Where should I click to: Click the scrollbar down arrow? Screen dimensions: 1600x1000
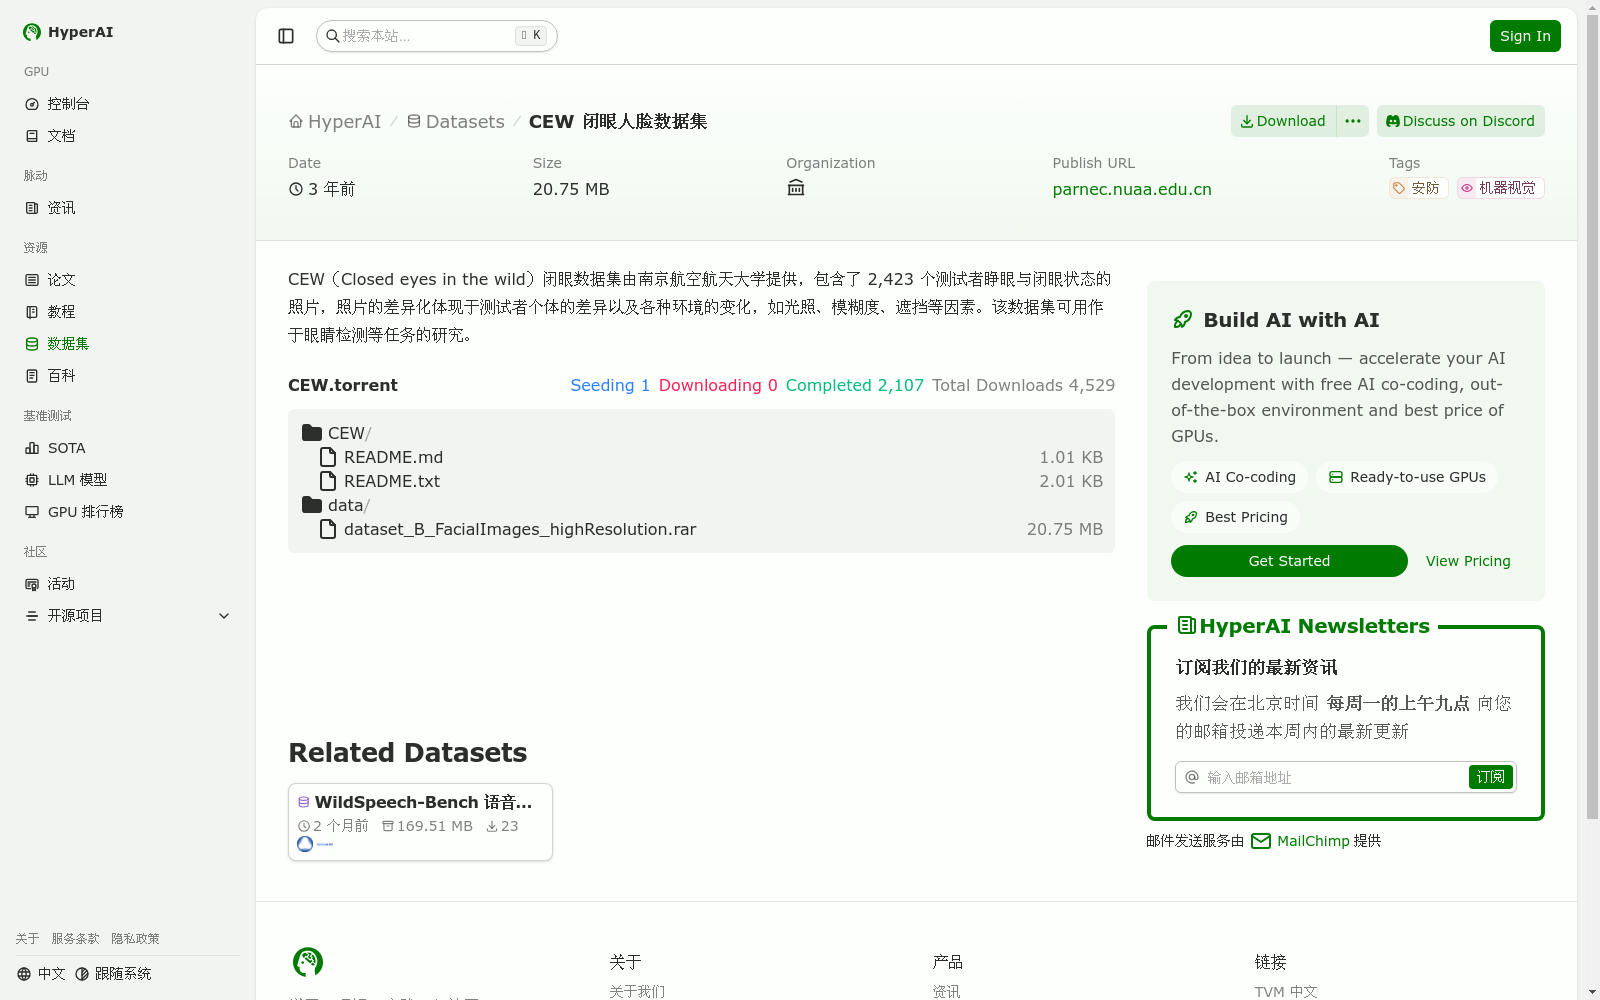point(1592,992)
